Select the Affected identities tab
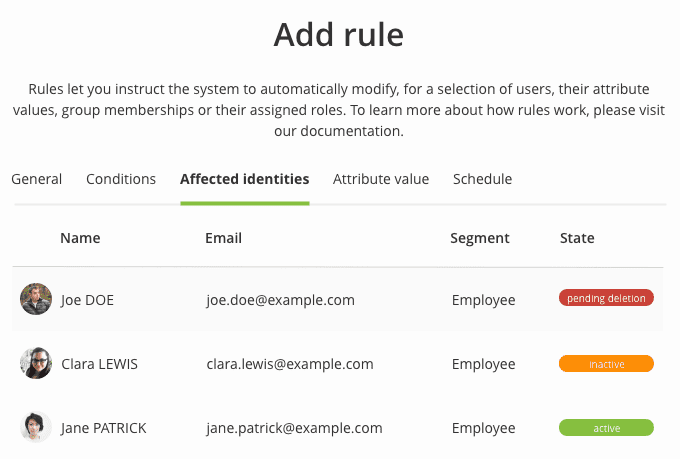The image size is (680, 459). click(244, 179)
